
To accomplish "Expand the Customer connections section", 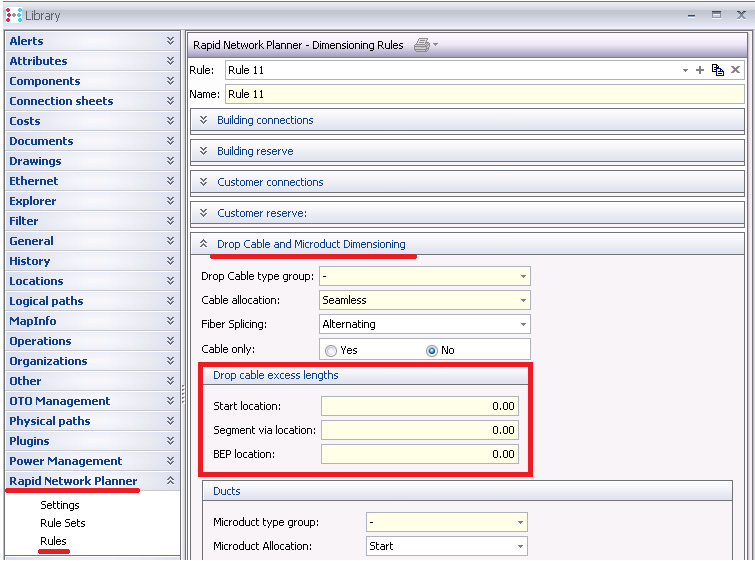I will [203, 182].
